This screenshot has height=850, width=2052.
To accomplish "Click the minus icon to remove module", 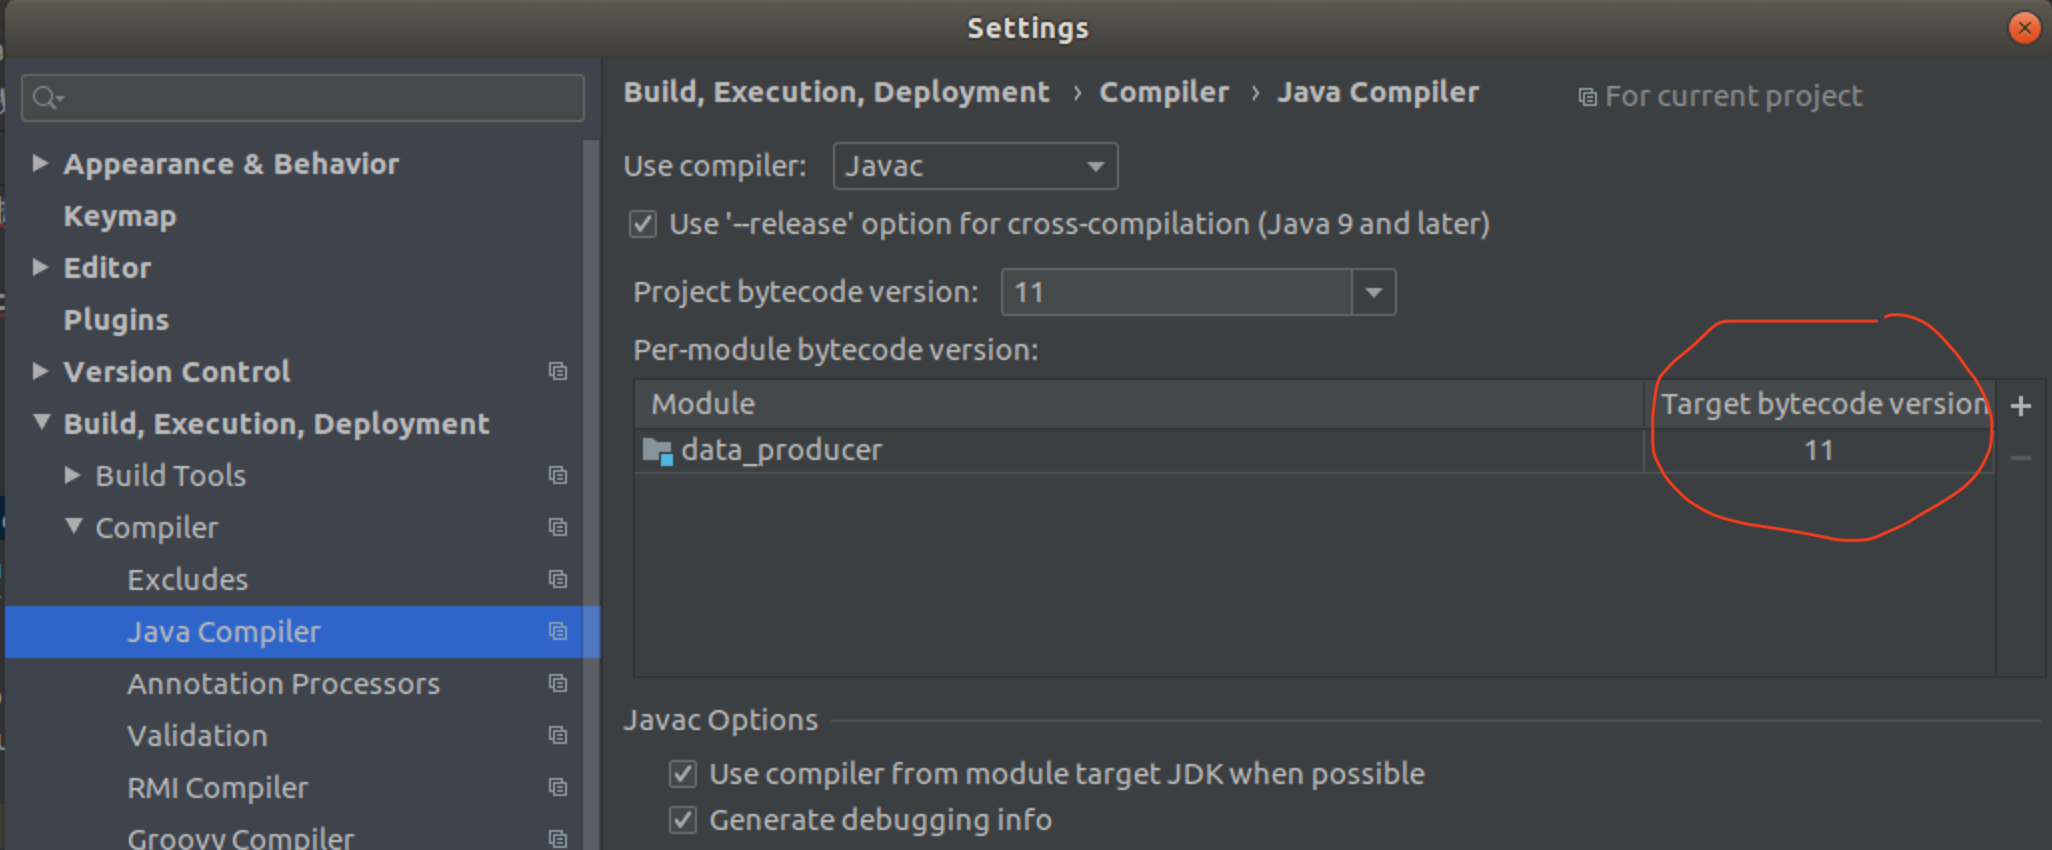I will tap(2020, 458).
